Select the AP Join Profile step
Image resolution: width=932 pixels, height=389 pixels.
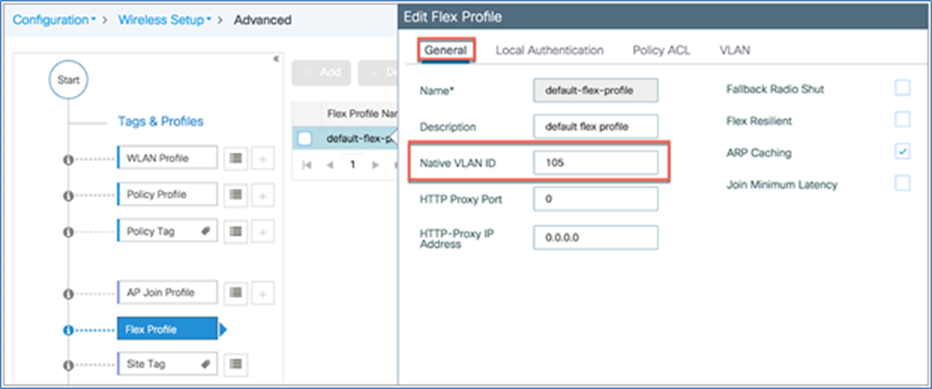tap(167, 293)
